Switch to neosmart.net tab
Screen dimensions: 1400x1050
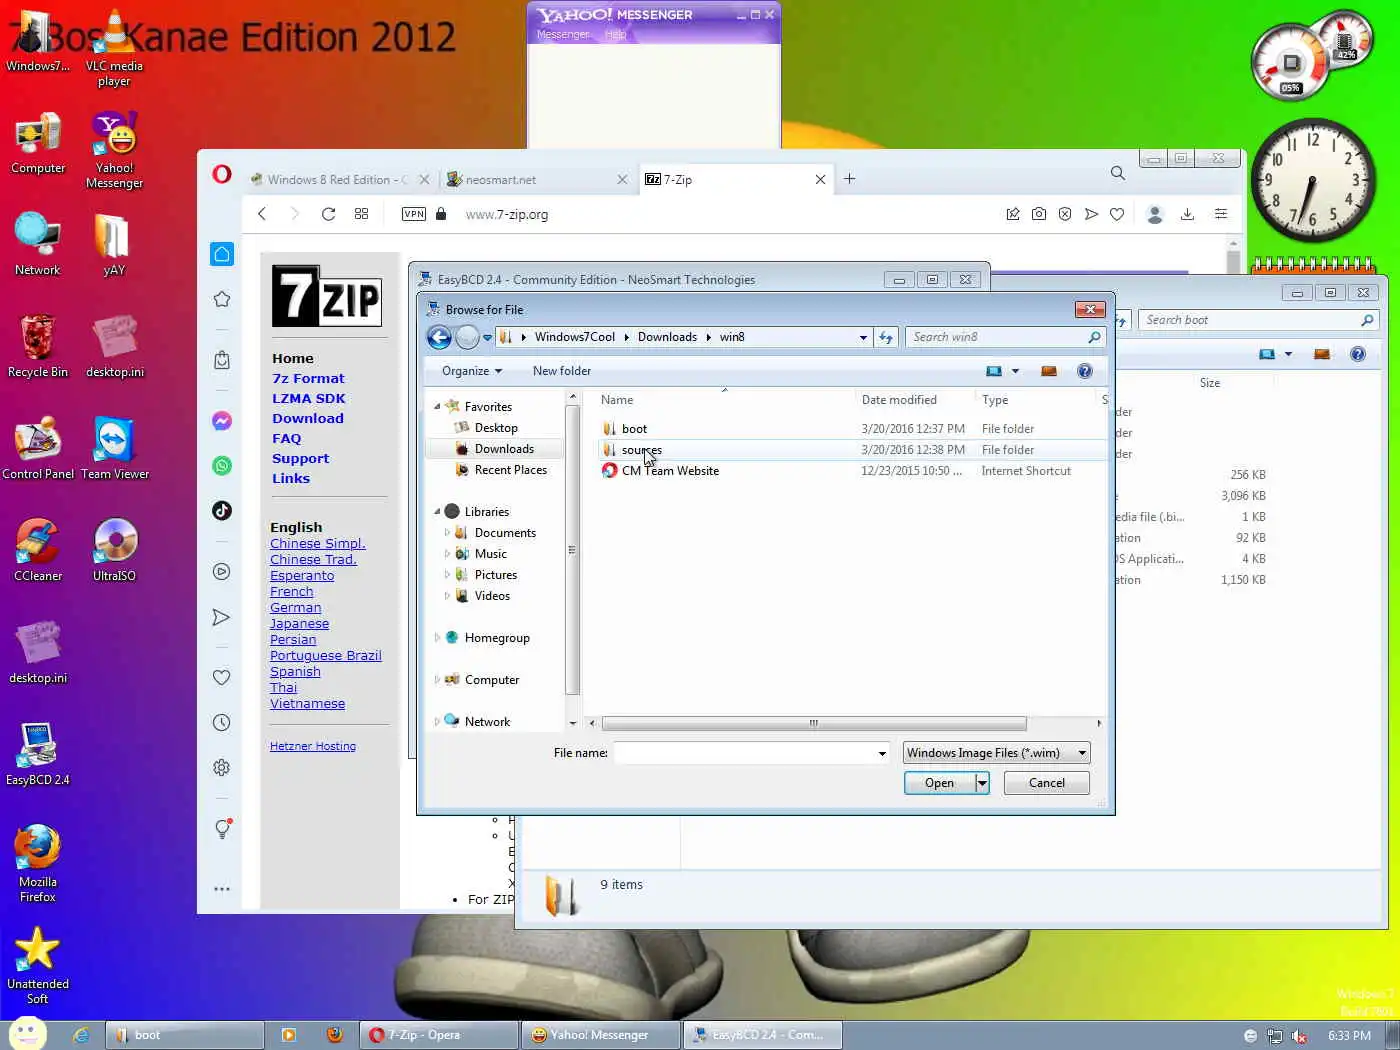[x=536, y=180]
